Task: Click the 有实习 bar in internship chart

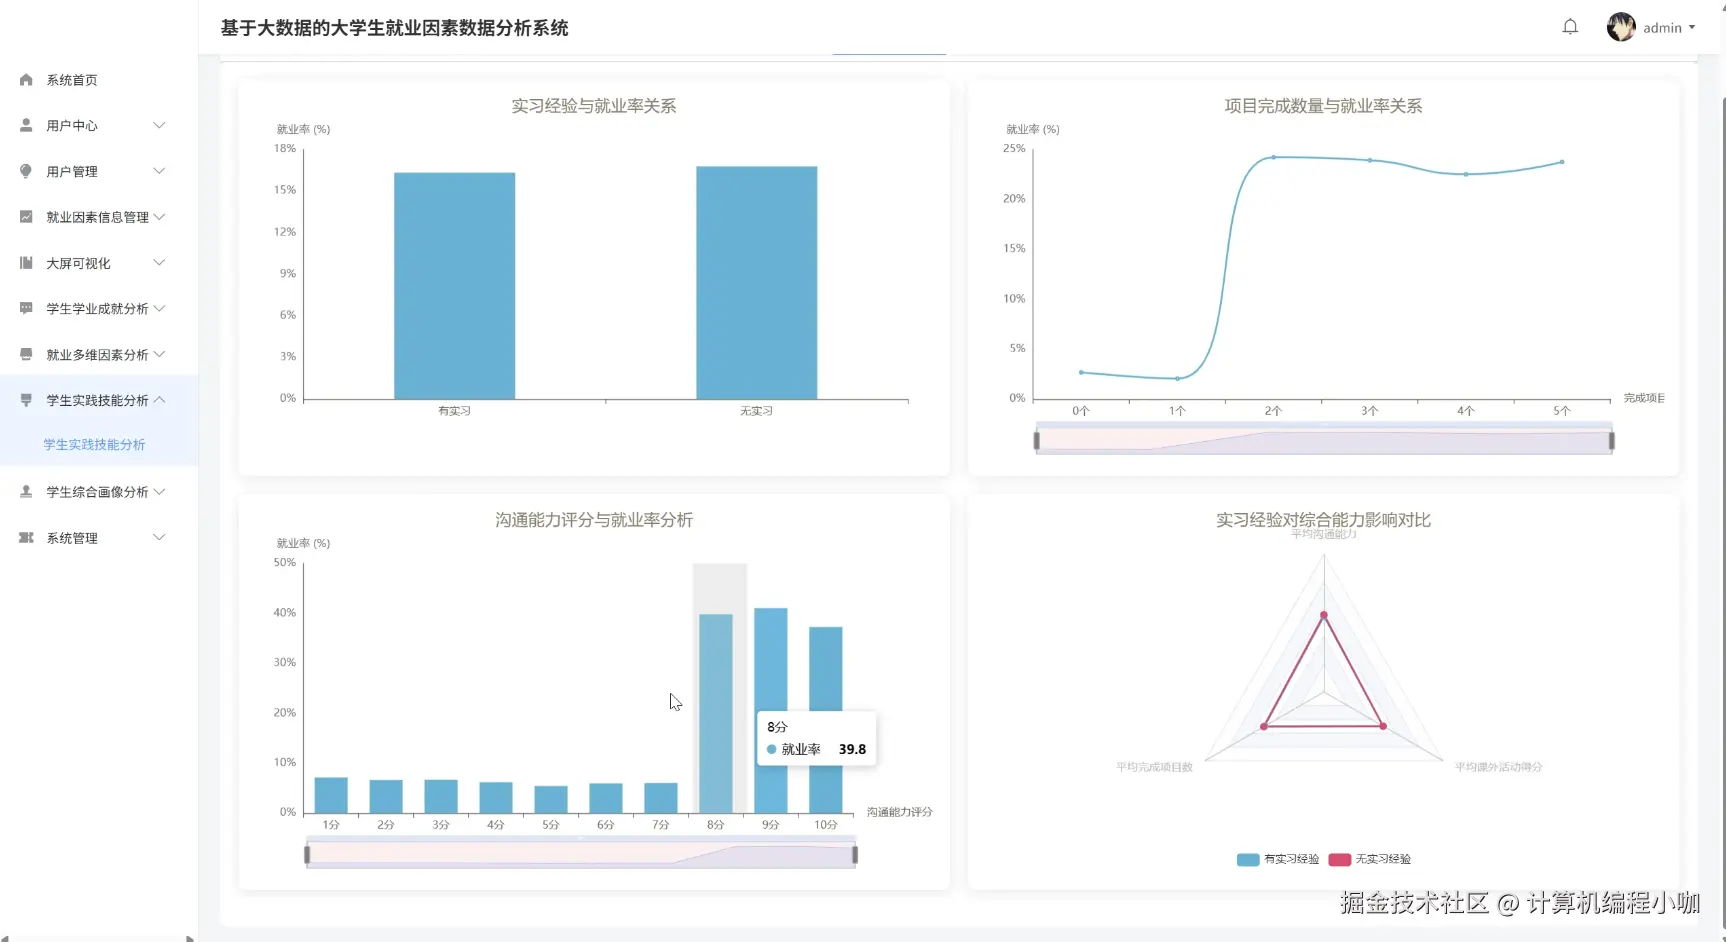Action: coord(454,286)
